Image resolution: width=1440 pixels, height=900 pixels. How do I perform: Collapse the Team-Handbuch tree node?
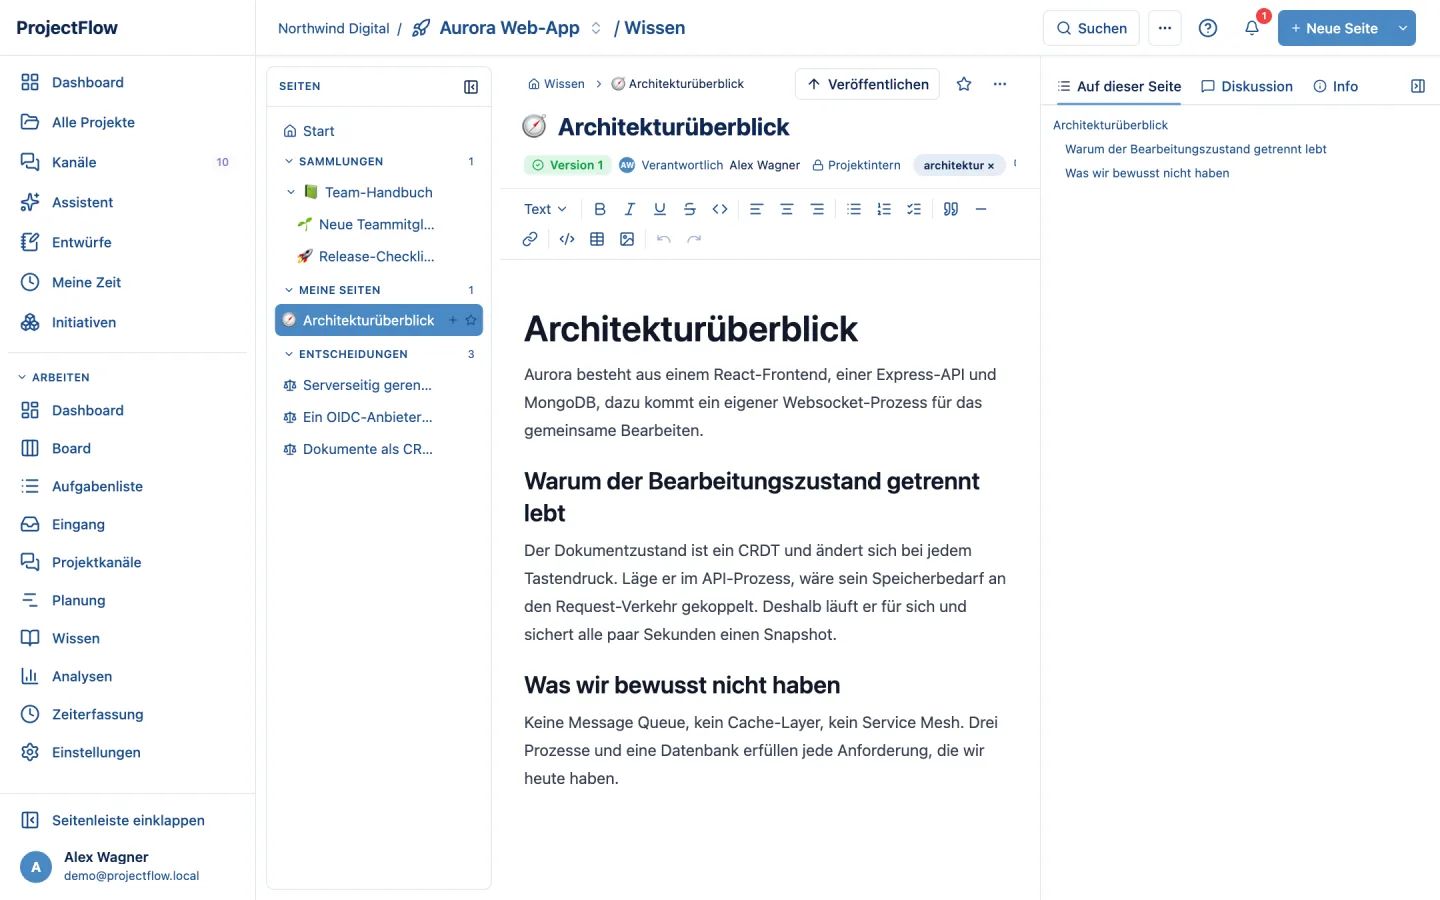click(x=291, y=192)
